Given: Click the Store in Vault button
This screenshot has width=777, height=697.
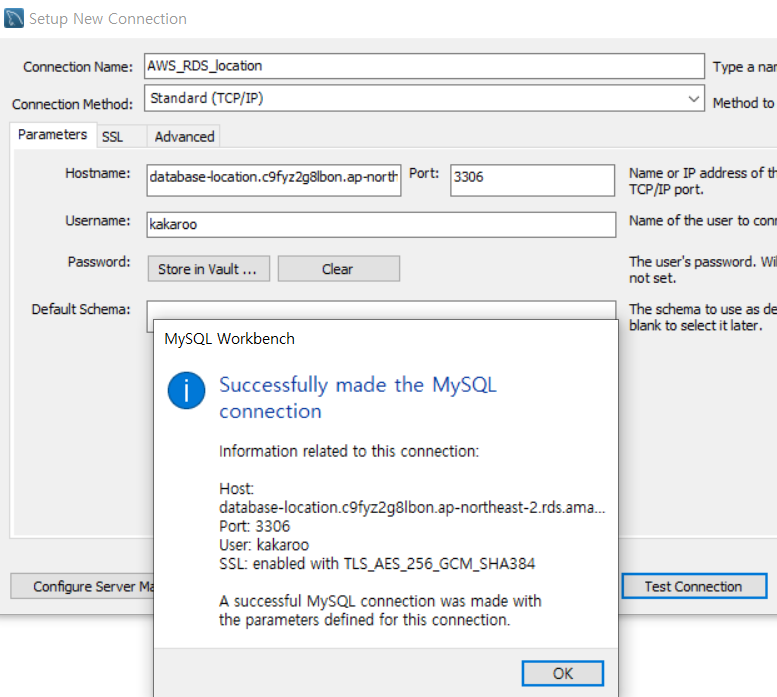Looking at the screenshot, I should tap(209, 269).
